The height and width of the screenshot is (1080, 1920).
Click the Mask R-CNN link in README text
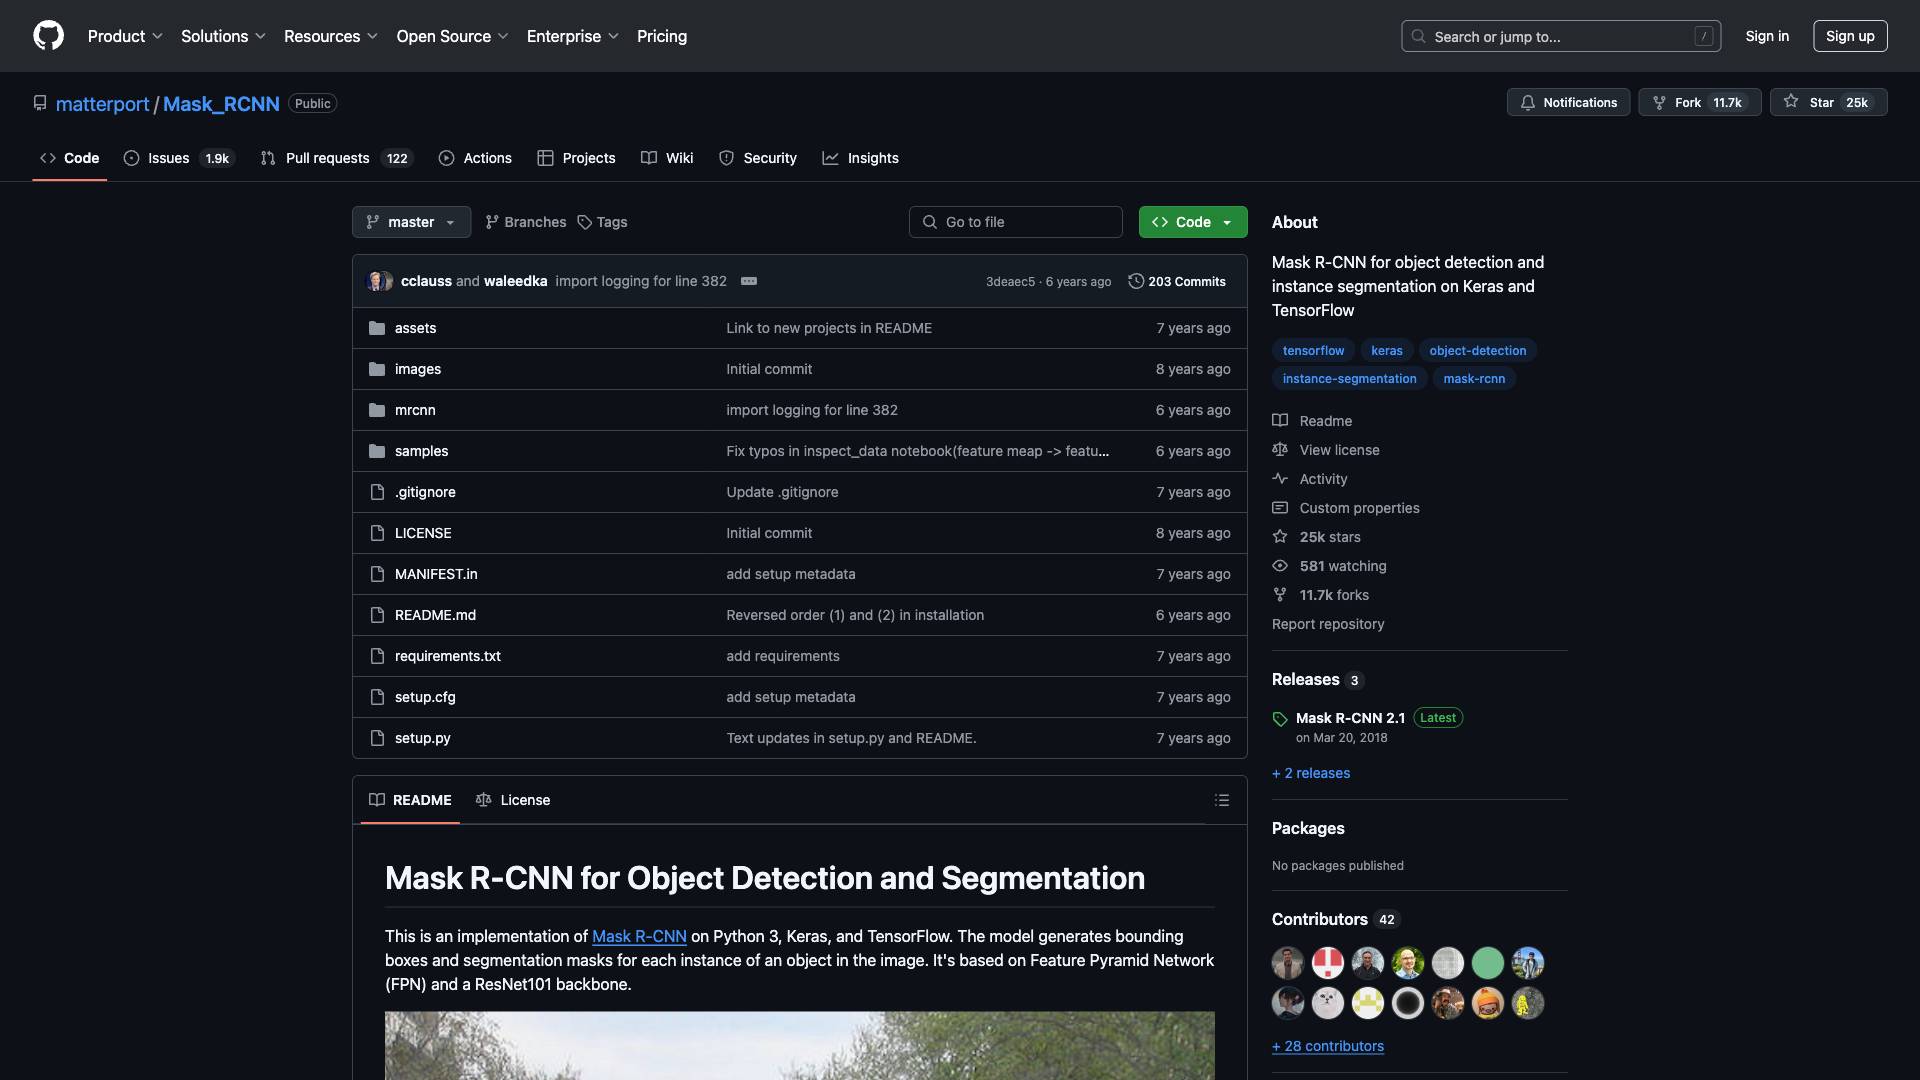click(639, 936)
